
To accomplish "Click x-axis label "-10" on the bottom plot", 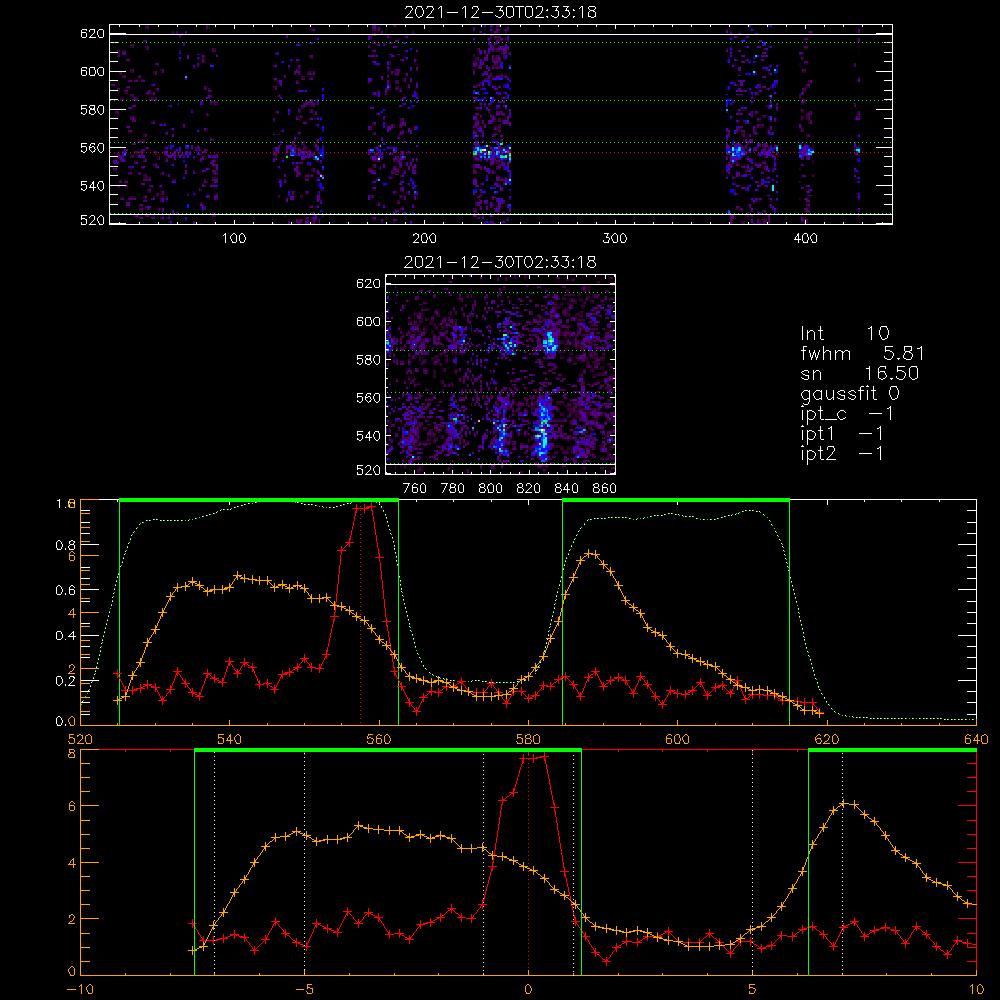I will pos(80,990).
